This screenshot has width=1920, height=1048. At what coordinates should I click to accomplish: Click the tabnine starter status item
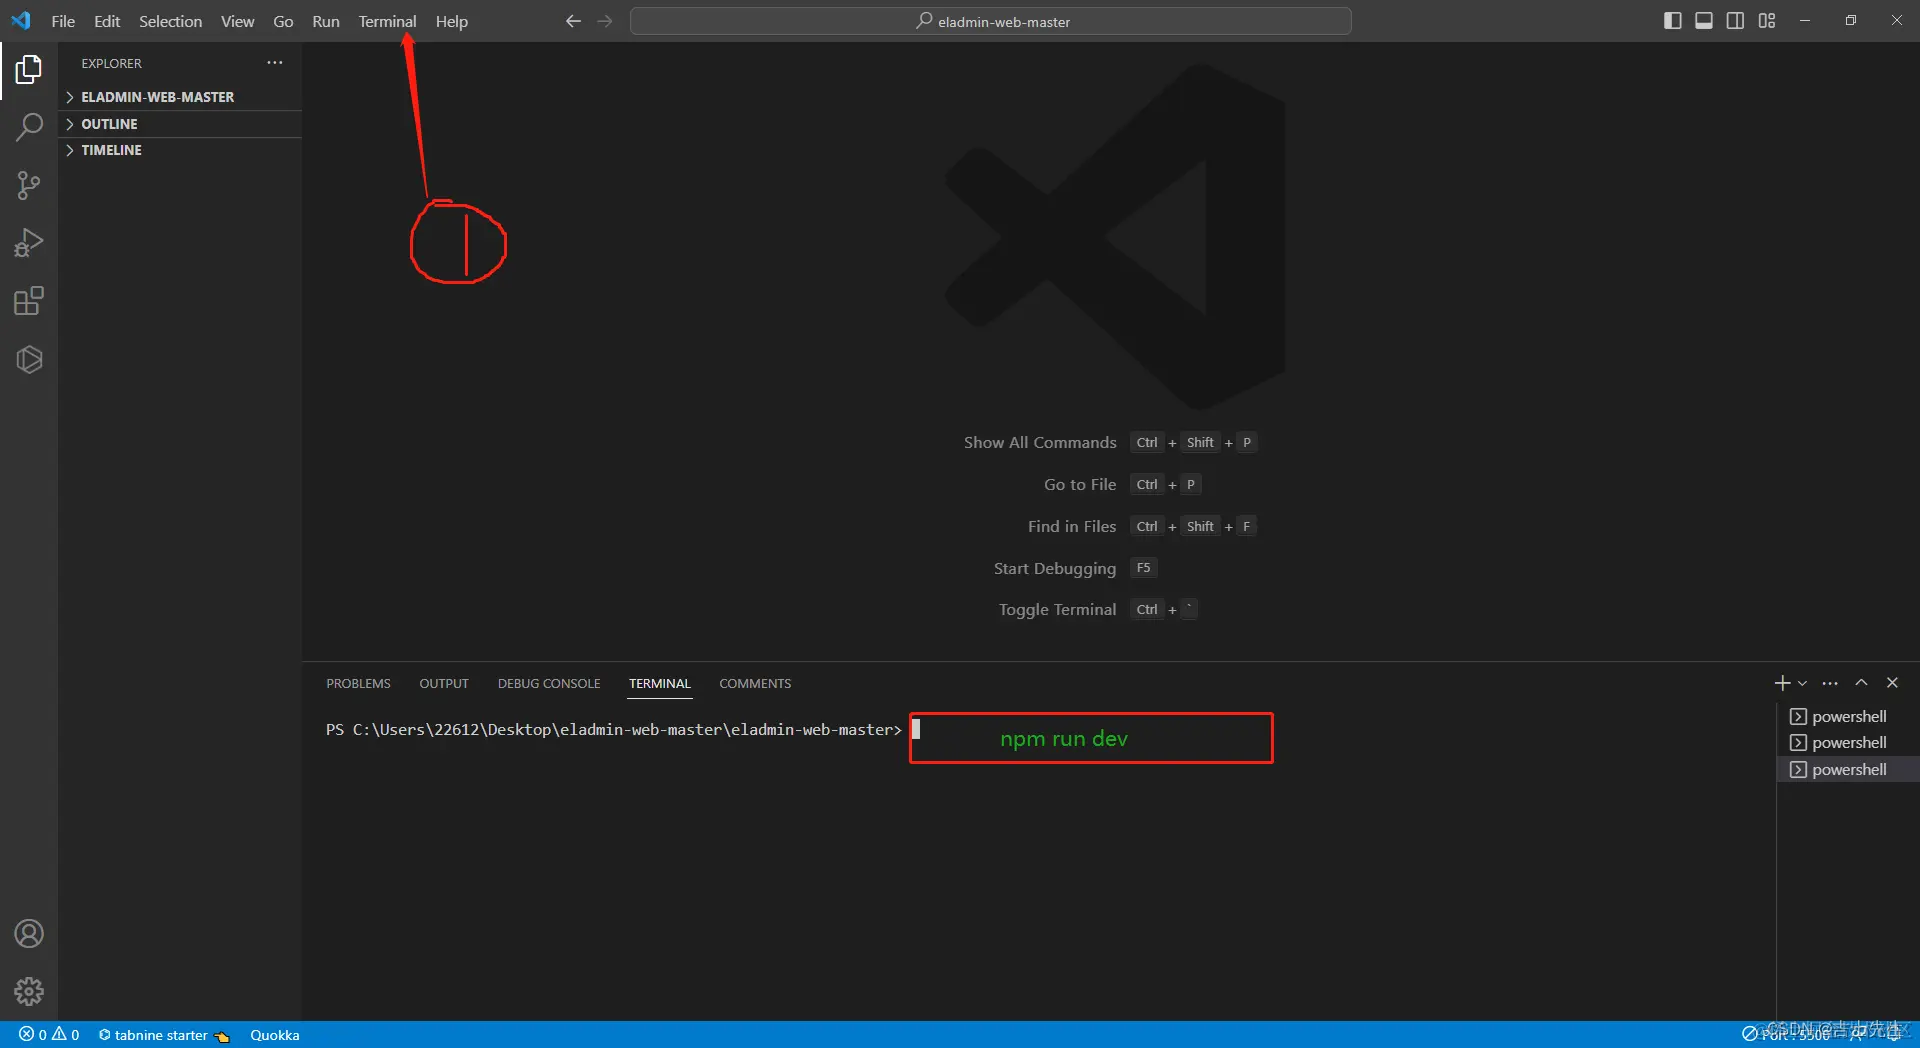[164, 1035]
